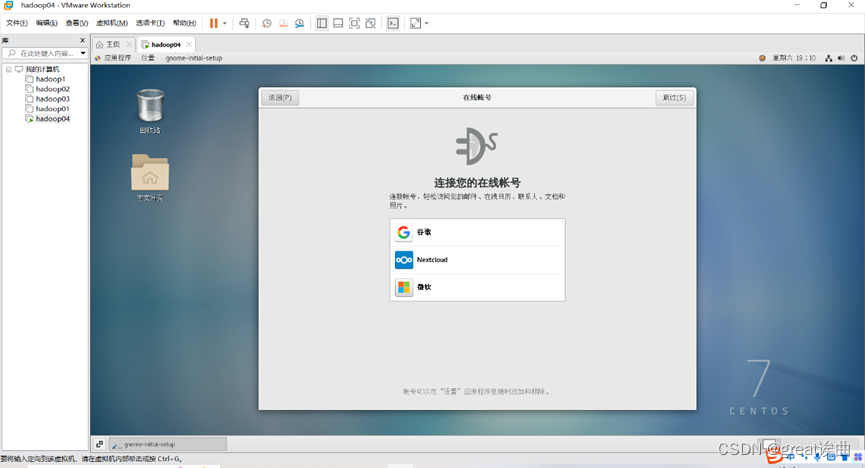Select the hadoop04 tab
Screen dimensions: 865x468
click(x=165, y=44)
